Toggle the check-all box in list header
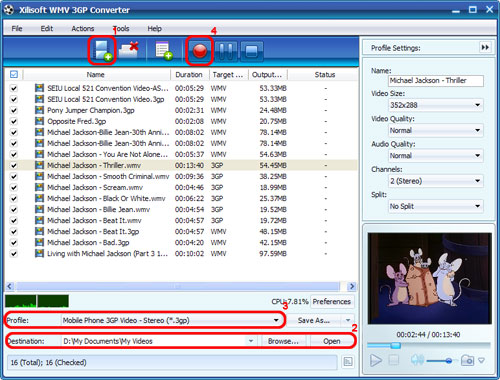Screen dimensions: 500x380 [14, 74]
